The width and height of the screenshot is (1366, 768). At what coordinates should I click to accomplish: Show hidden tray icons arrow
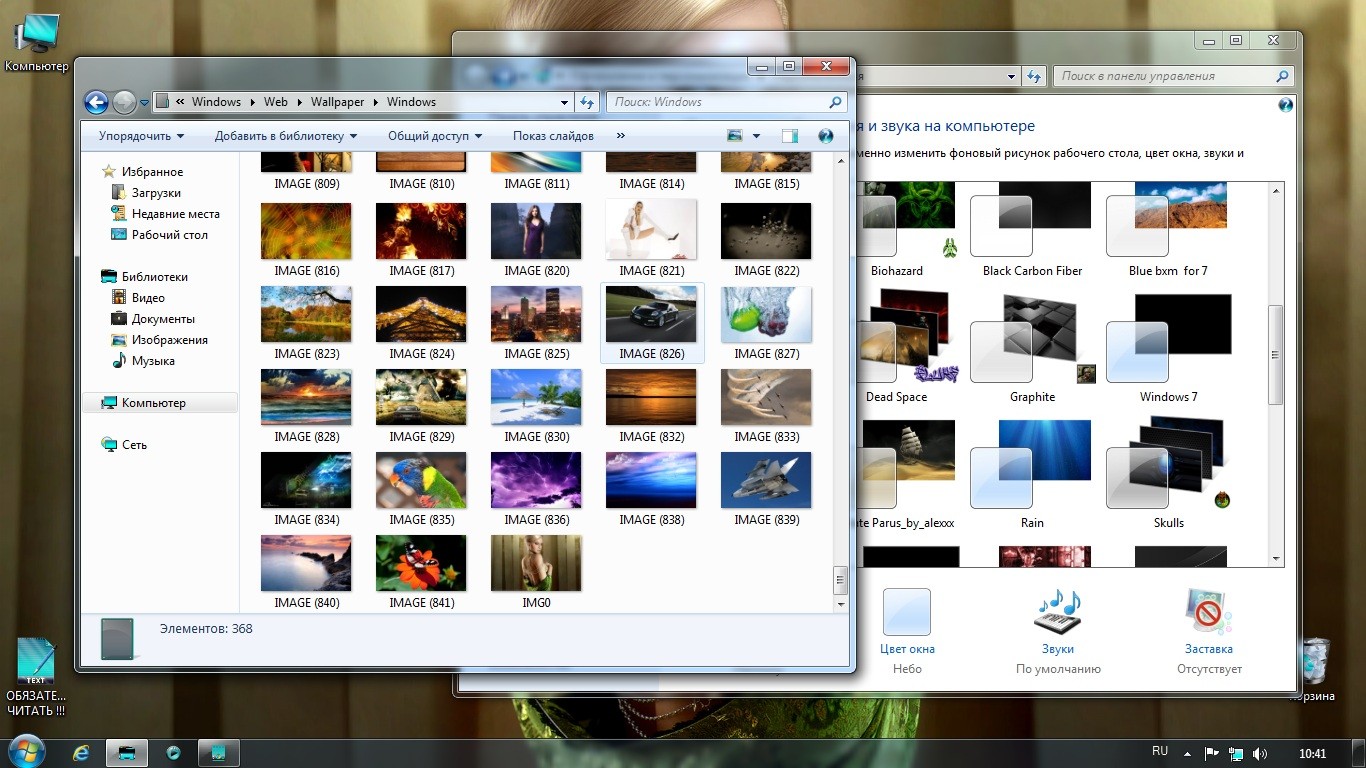[1188, 754]
